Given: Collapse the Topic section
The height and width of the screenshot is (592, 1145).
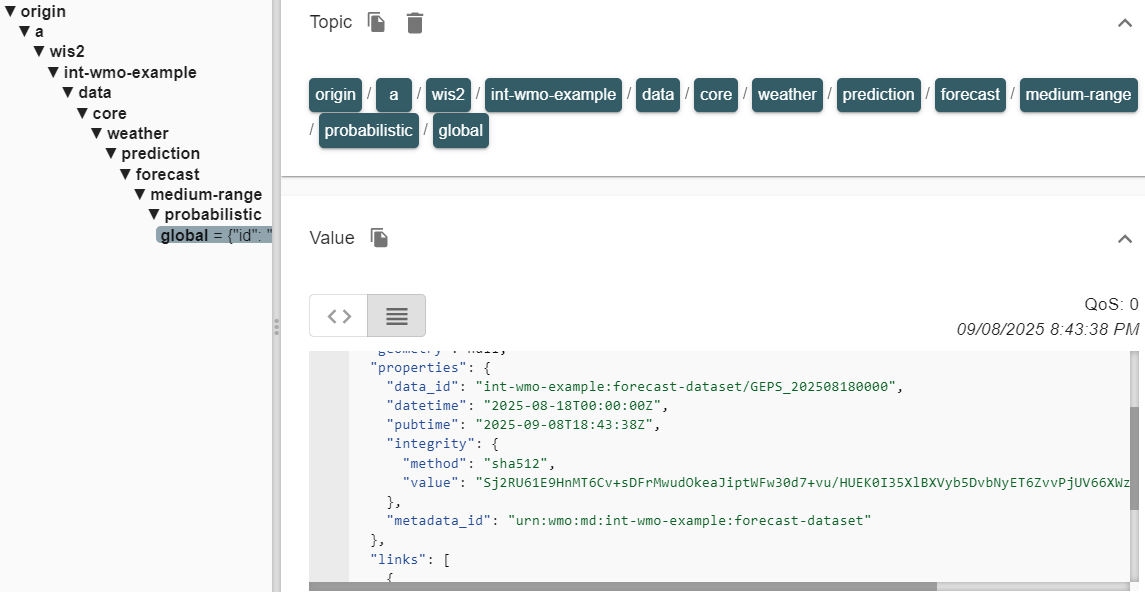Looking at the screenshot, I should [x=1125, y=23].
